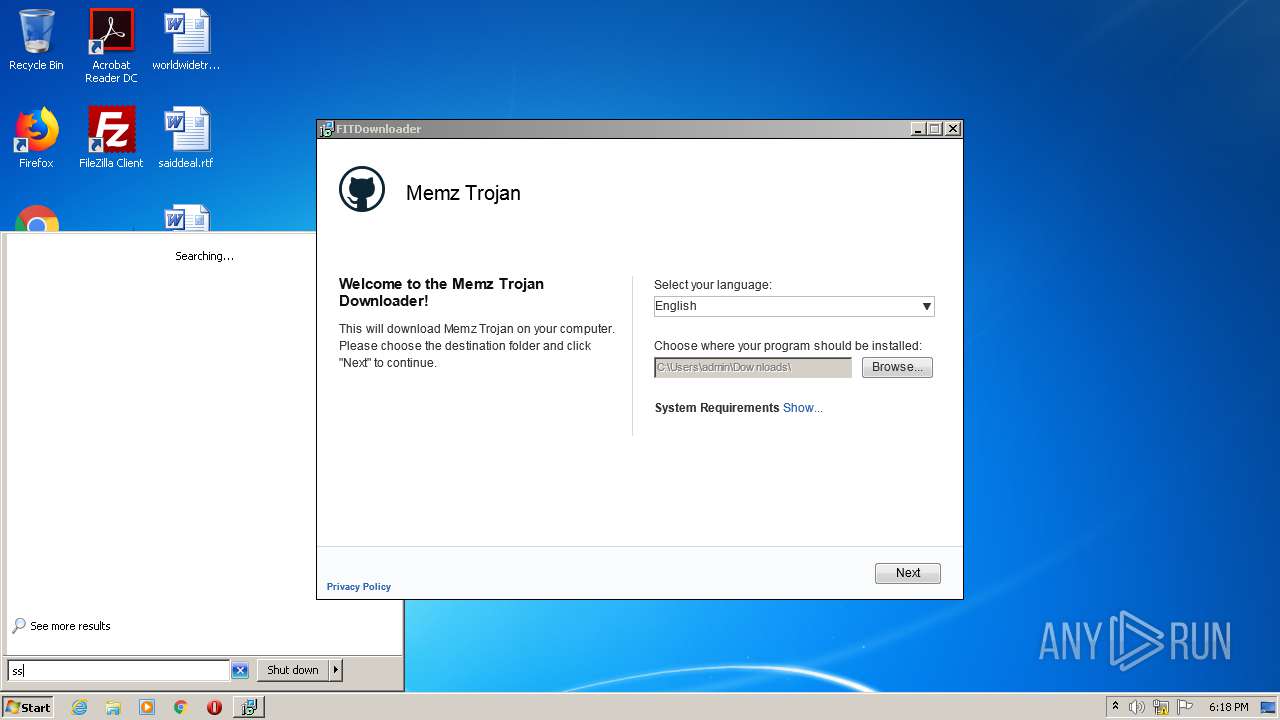Click the Shut down button

(293, 670)
